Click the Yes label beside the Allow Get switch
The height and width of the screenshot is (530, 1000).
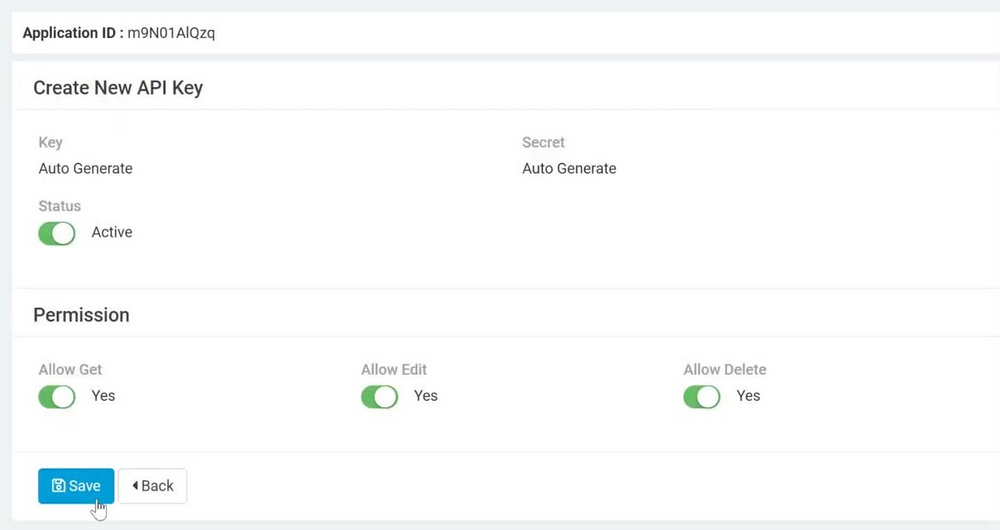103,395
